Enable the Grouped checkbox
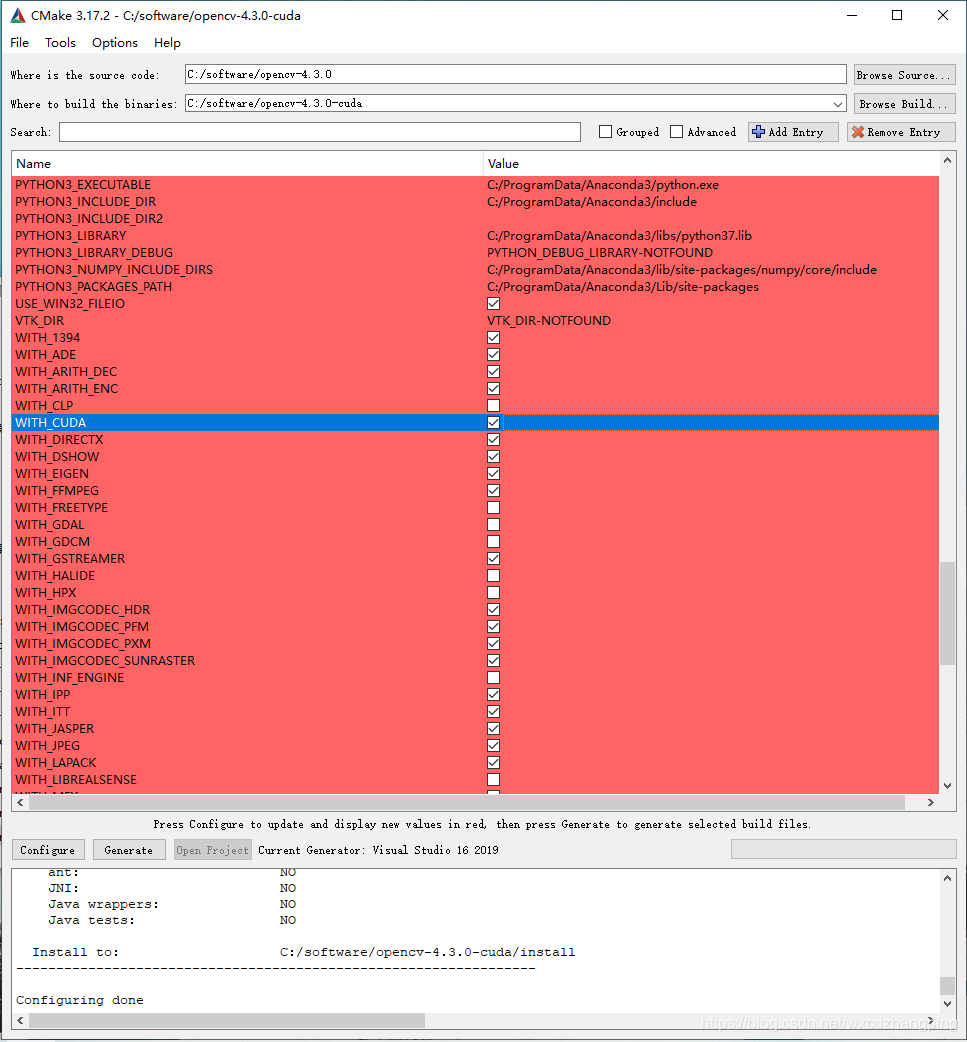Image resolution: width=967 pixels, height=1042 pixels. click(605, 132)
